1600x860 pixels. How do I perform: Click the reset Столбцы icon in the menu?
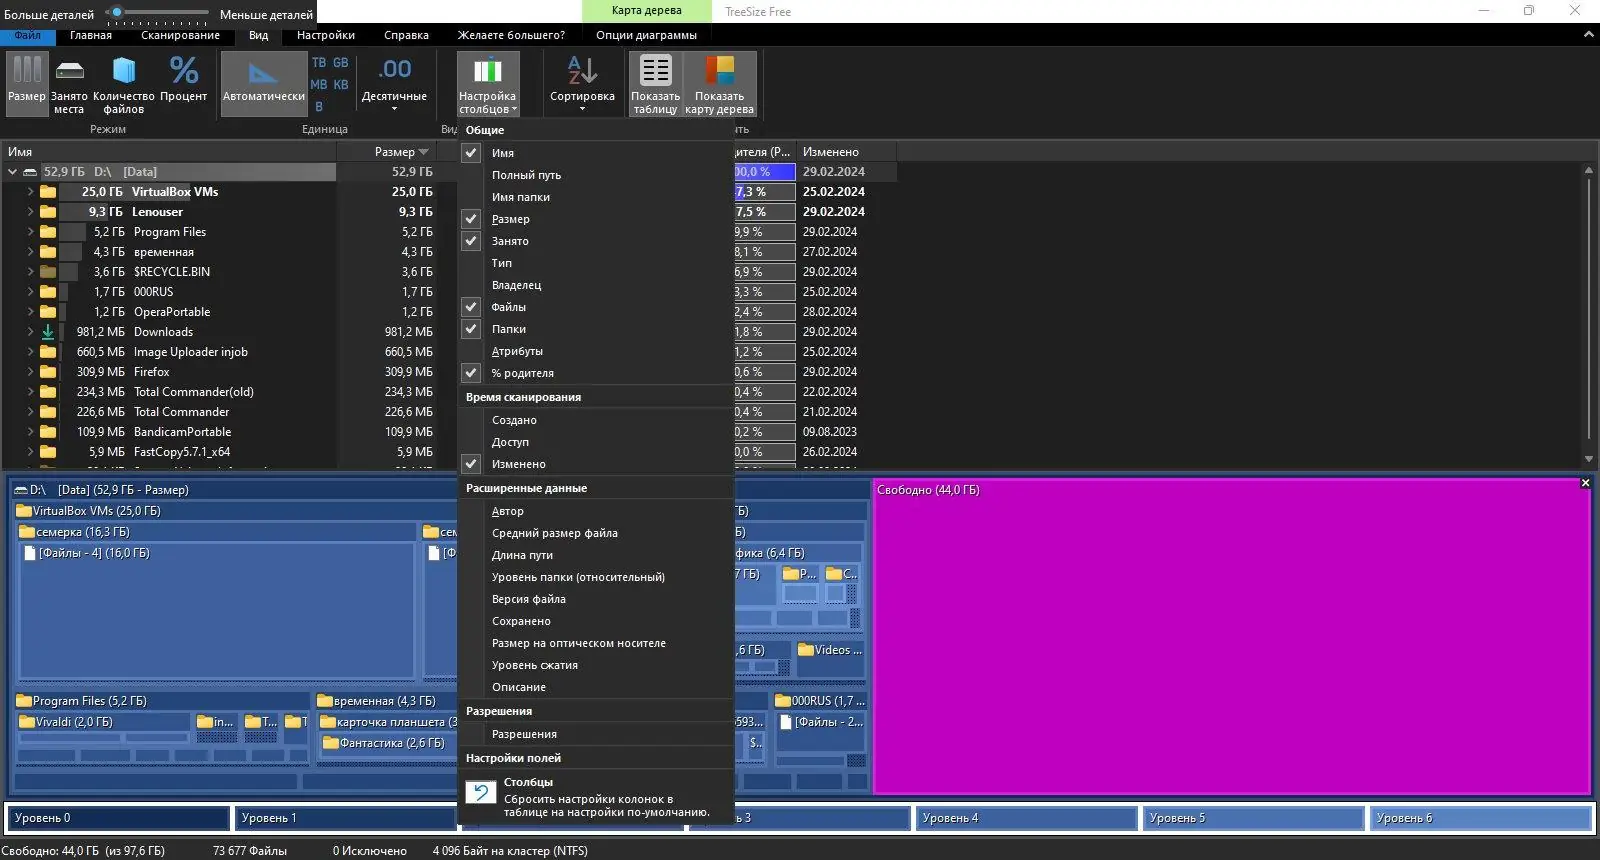click(x=481, y=792)
